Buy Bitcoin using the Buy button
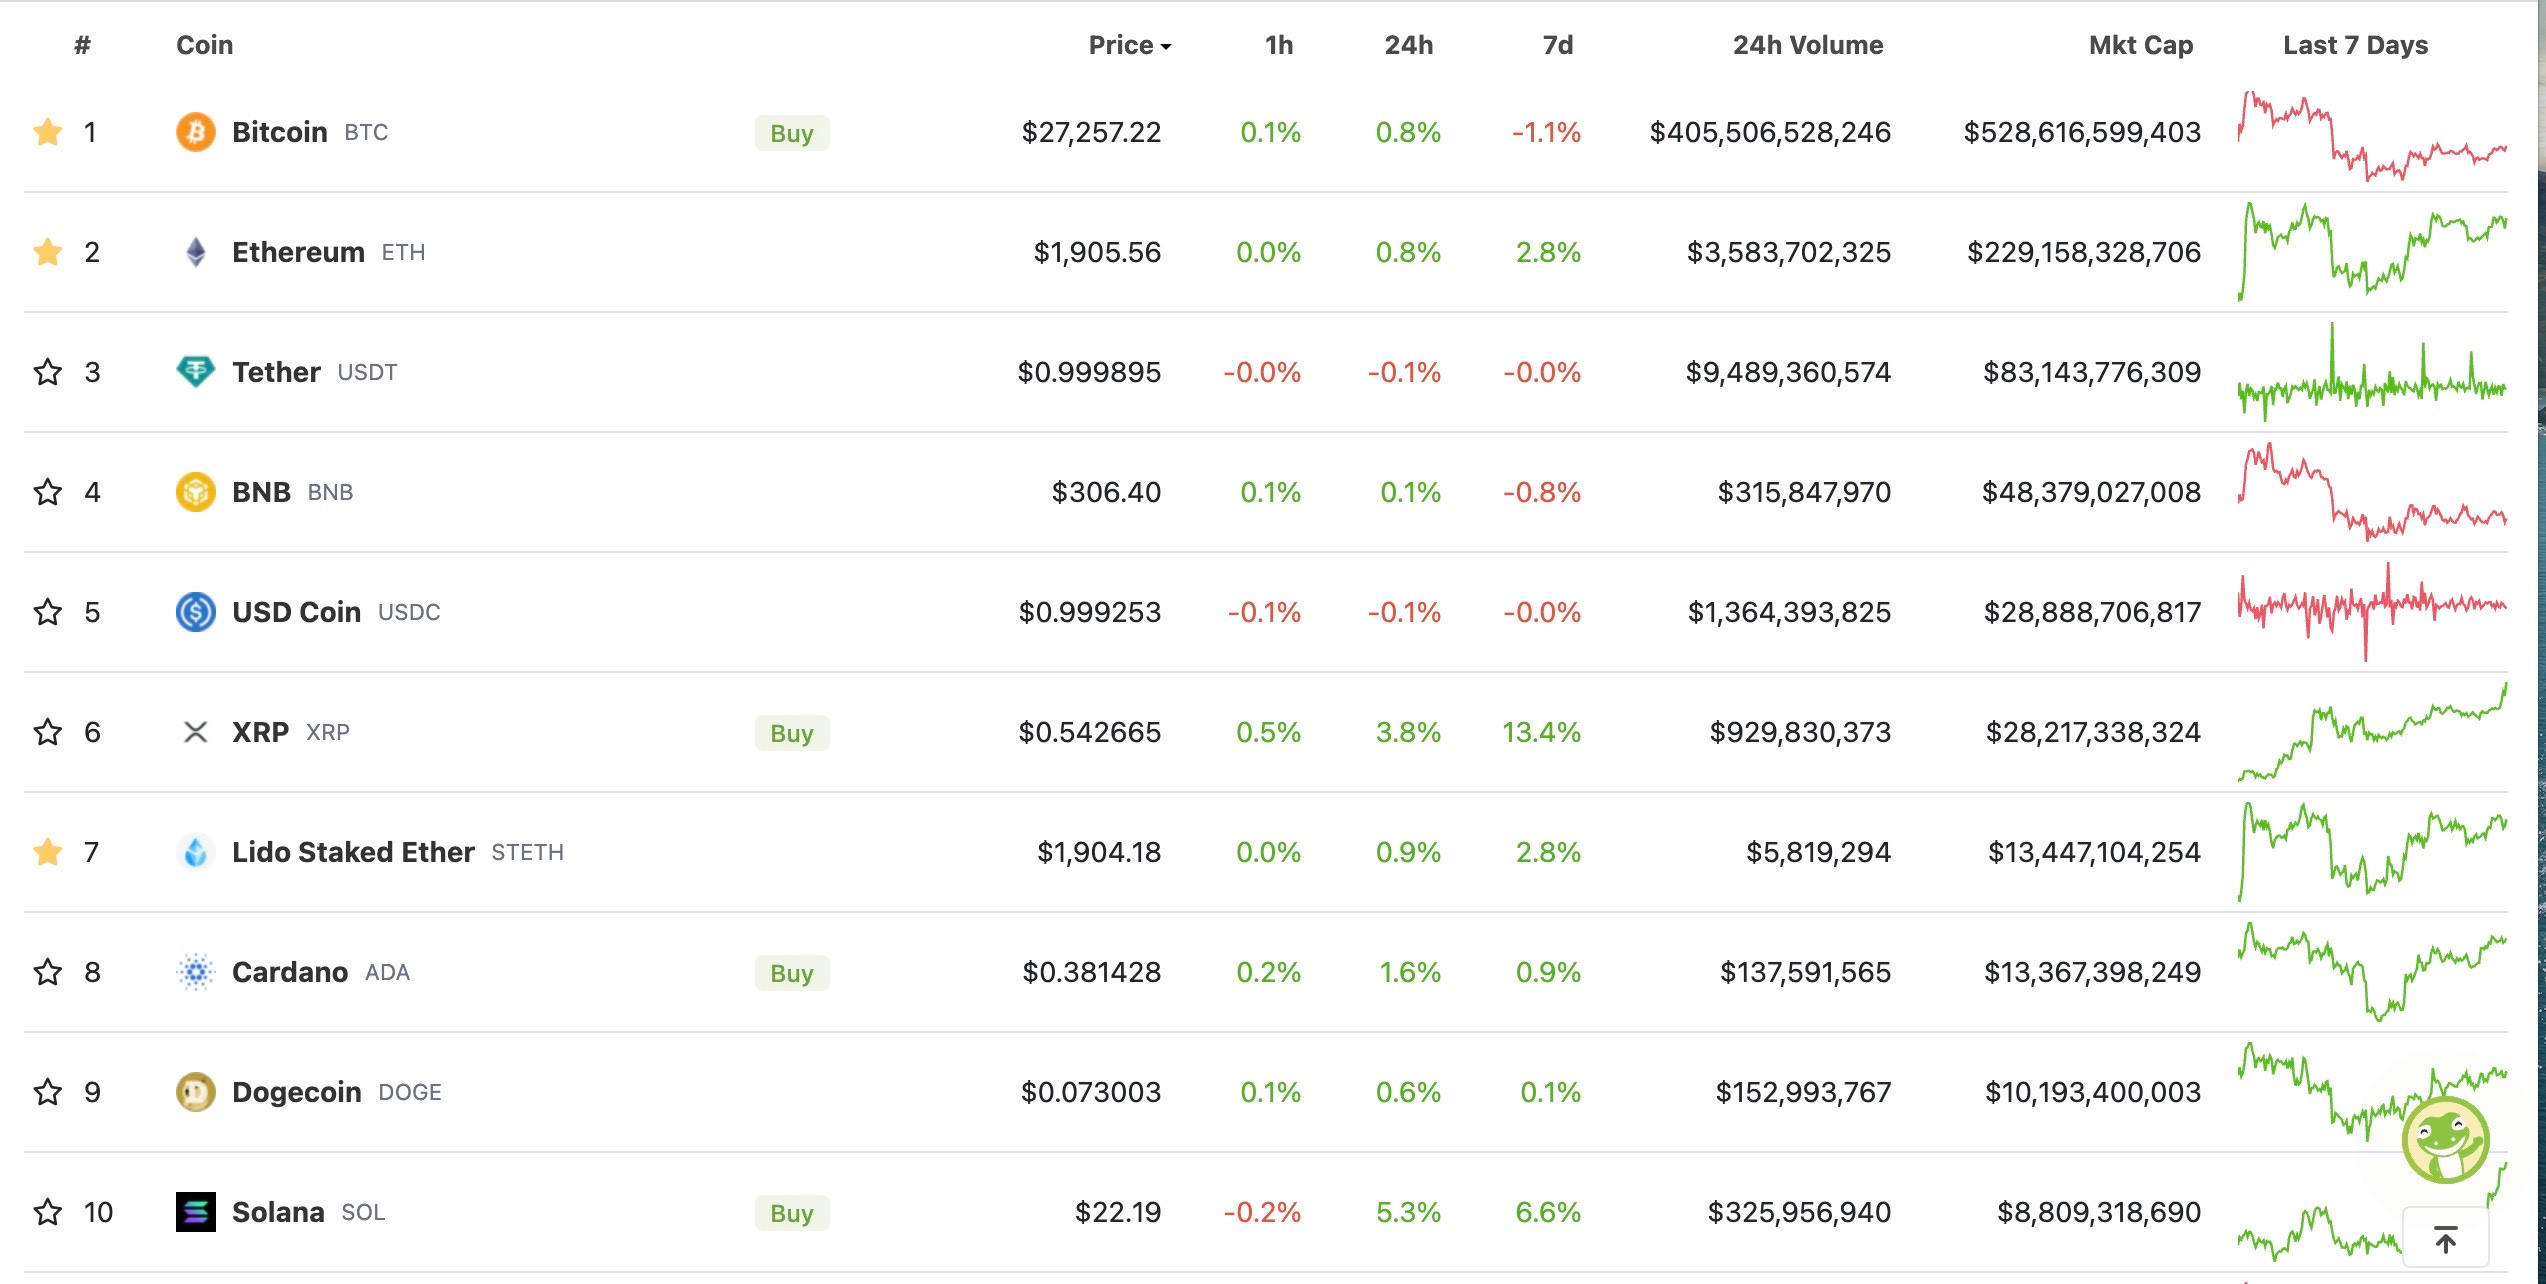This screenshot has height=1284, width=2546. (x=792, y=133)
